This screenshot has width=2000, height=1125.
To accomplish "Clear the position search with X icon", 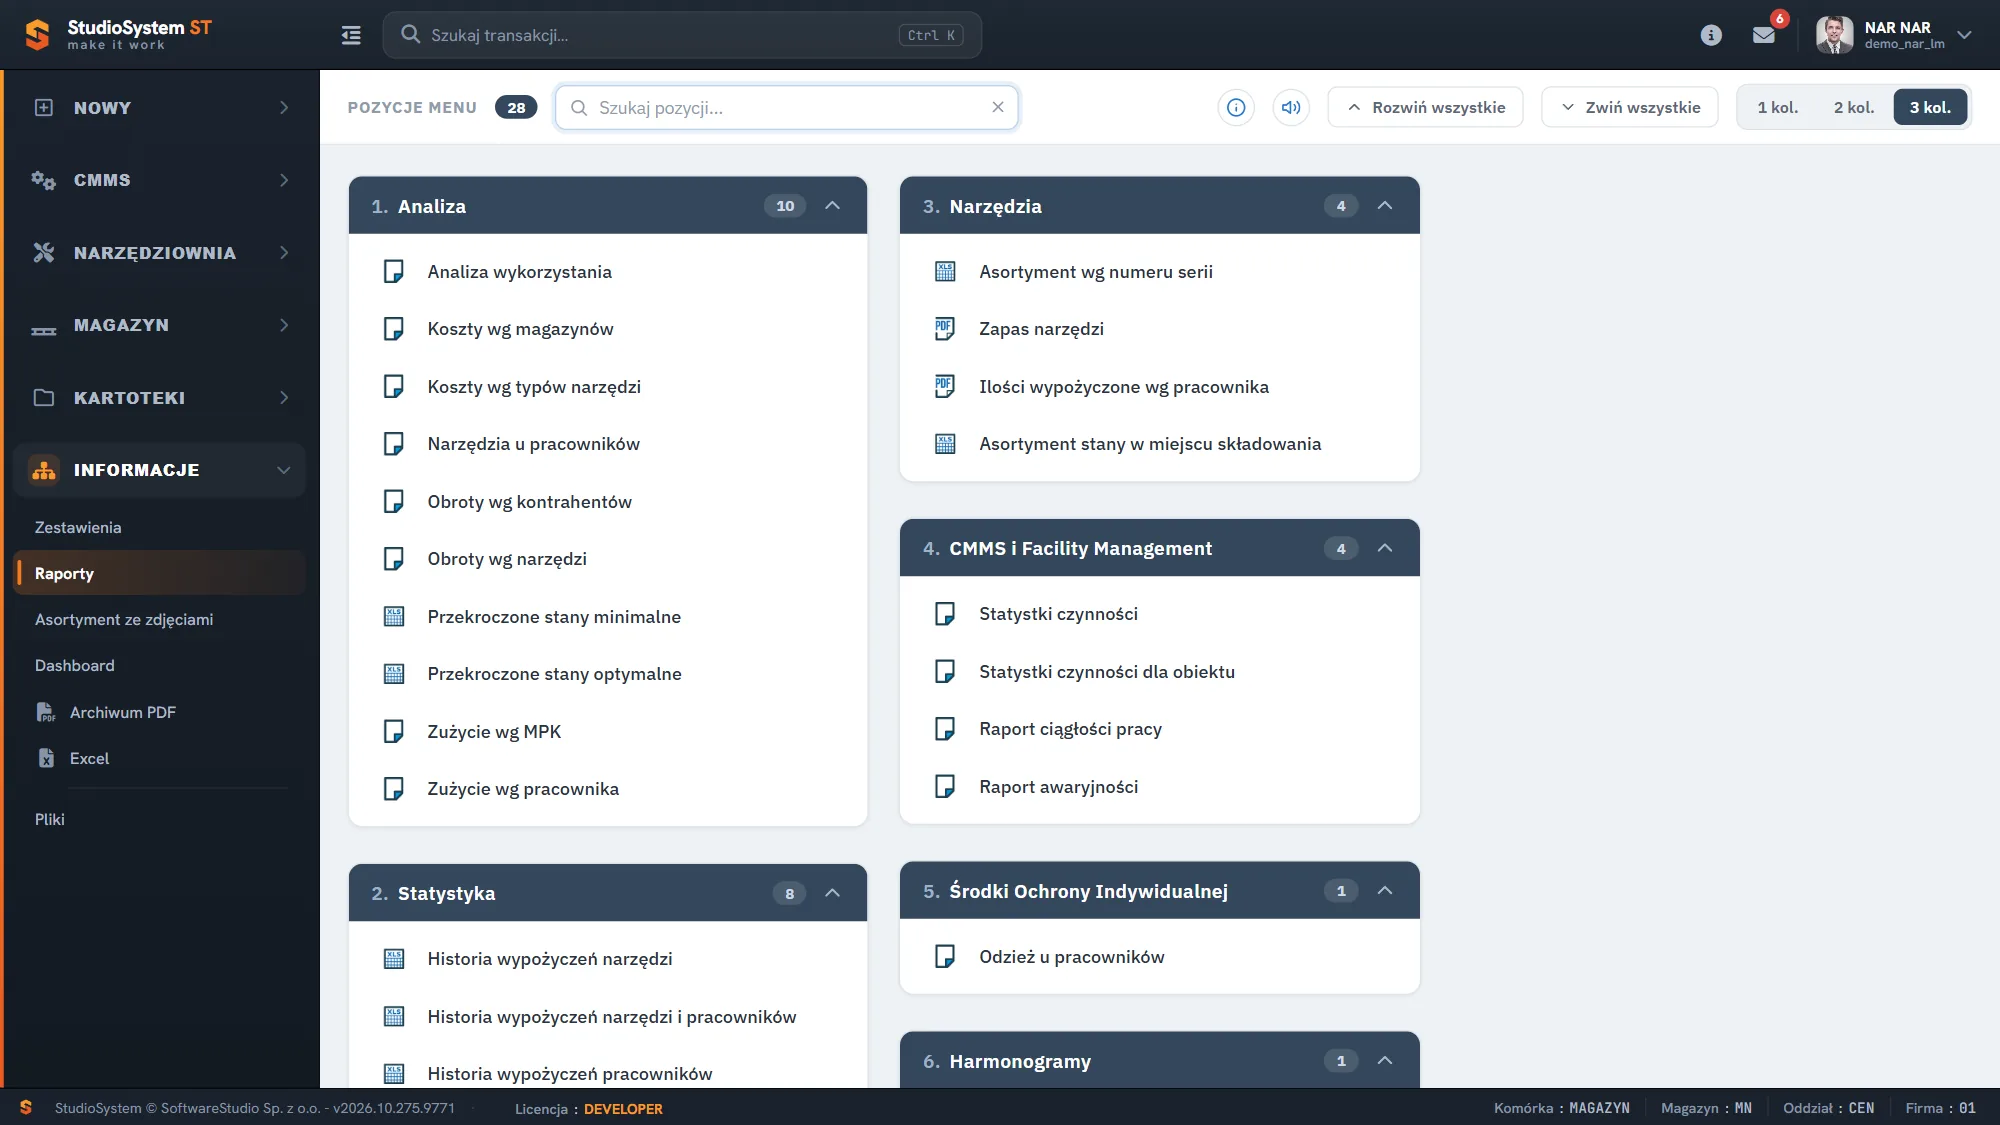I will pos(997,107).
